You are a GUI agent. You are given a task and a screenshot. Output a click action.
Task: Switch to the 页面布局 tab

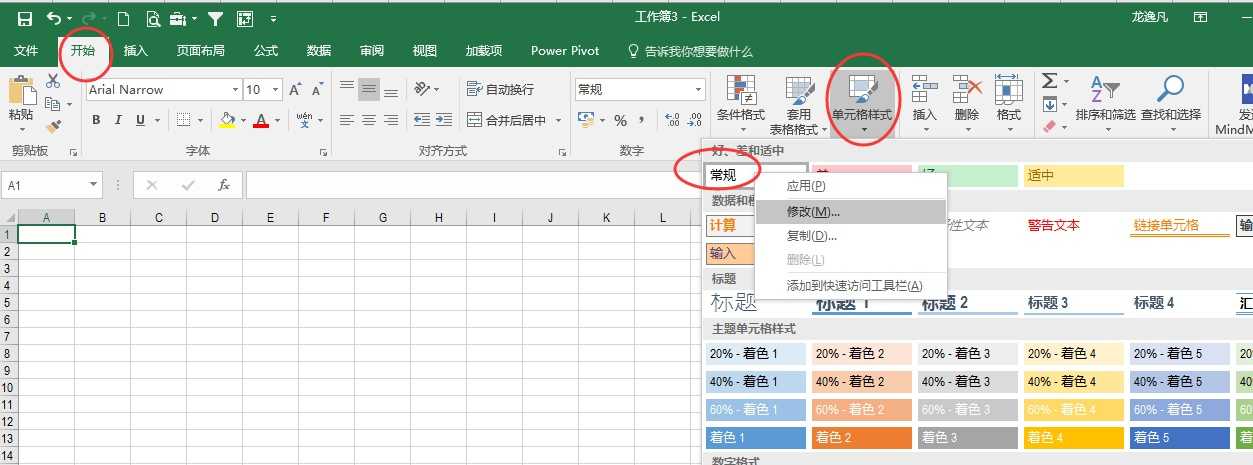(200, 51)
